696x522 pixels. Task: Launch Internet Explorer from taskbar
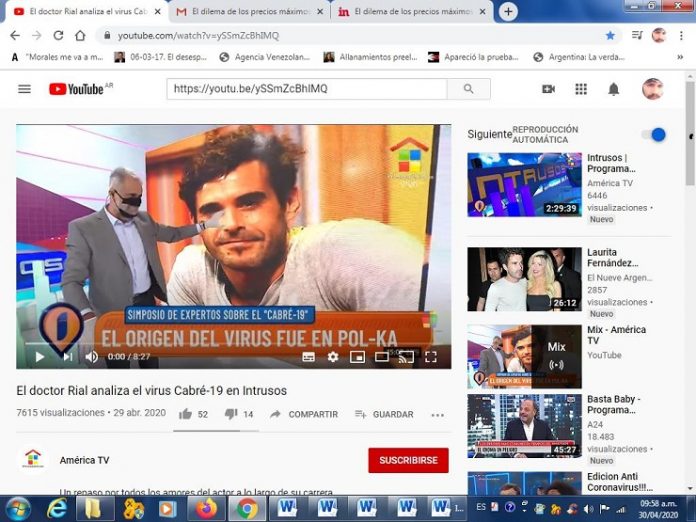point(57,509)
